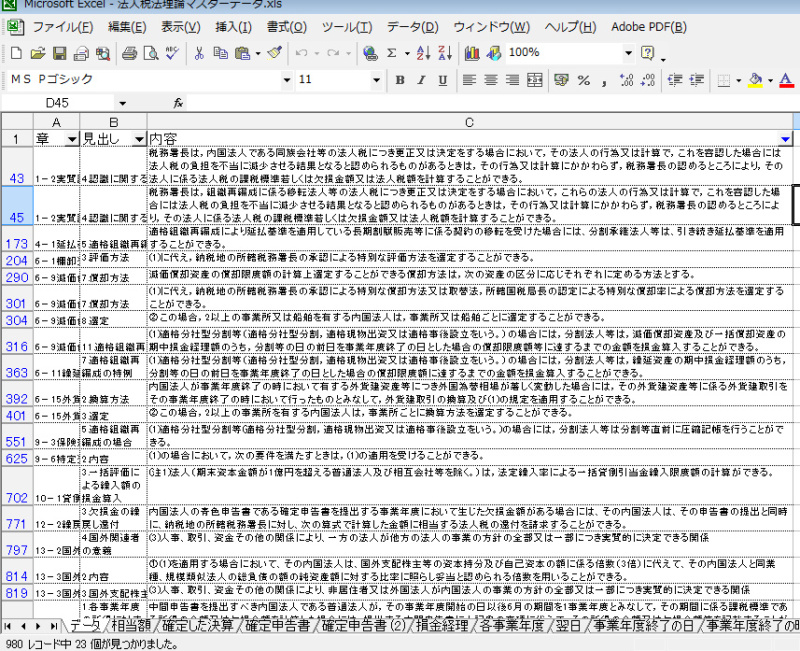
Task: Open the 内容 column filter dropdown
Action: 785,139
